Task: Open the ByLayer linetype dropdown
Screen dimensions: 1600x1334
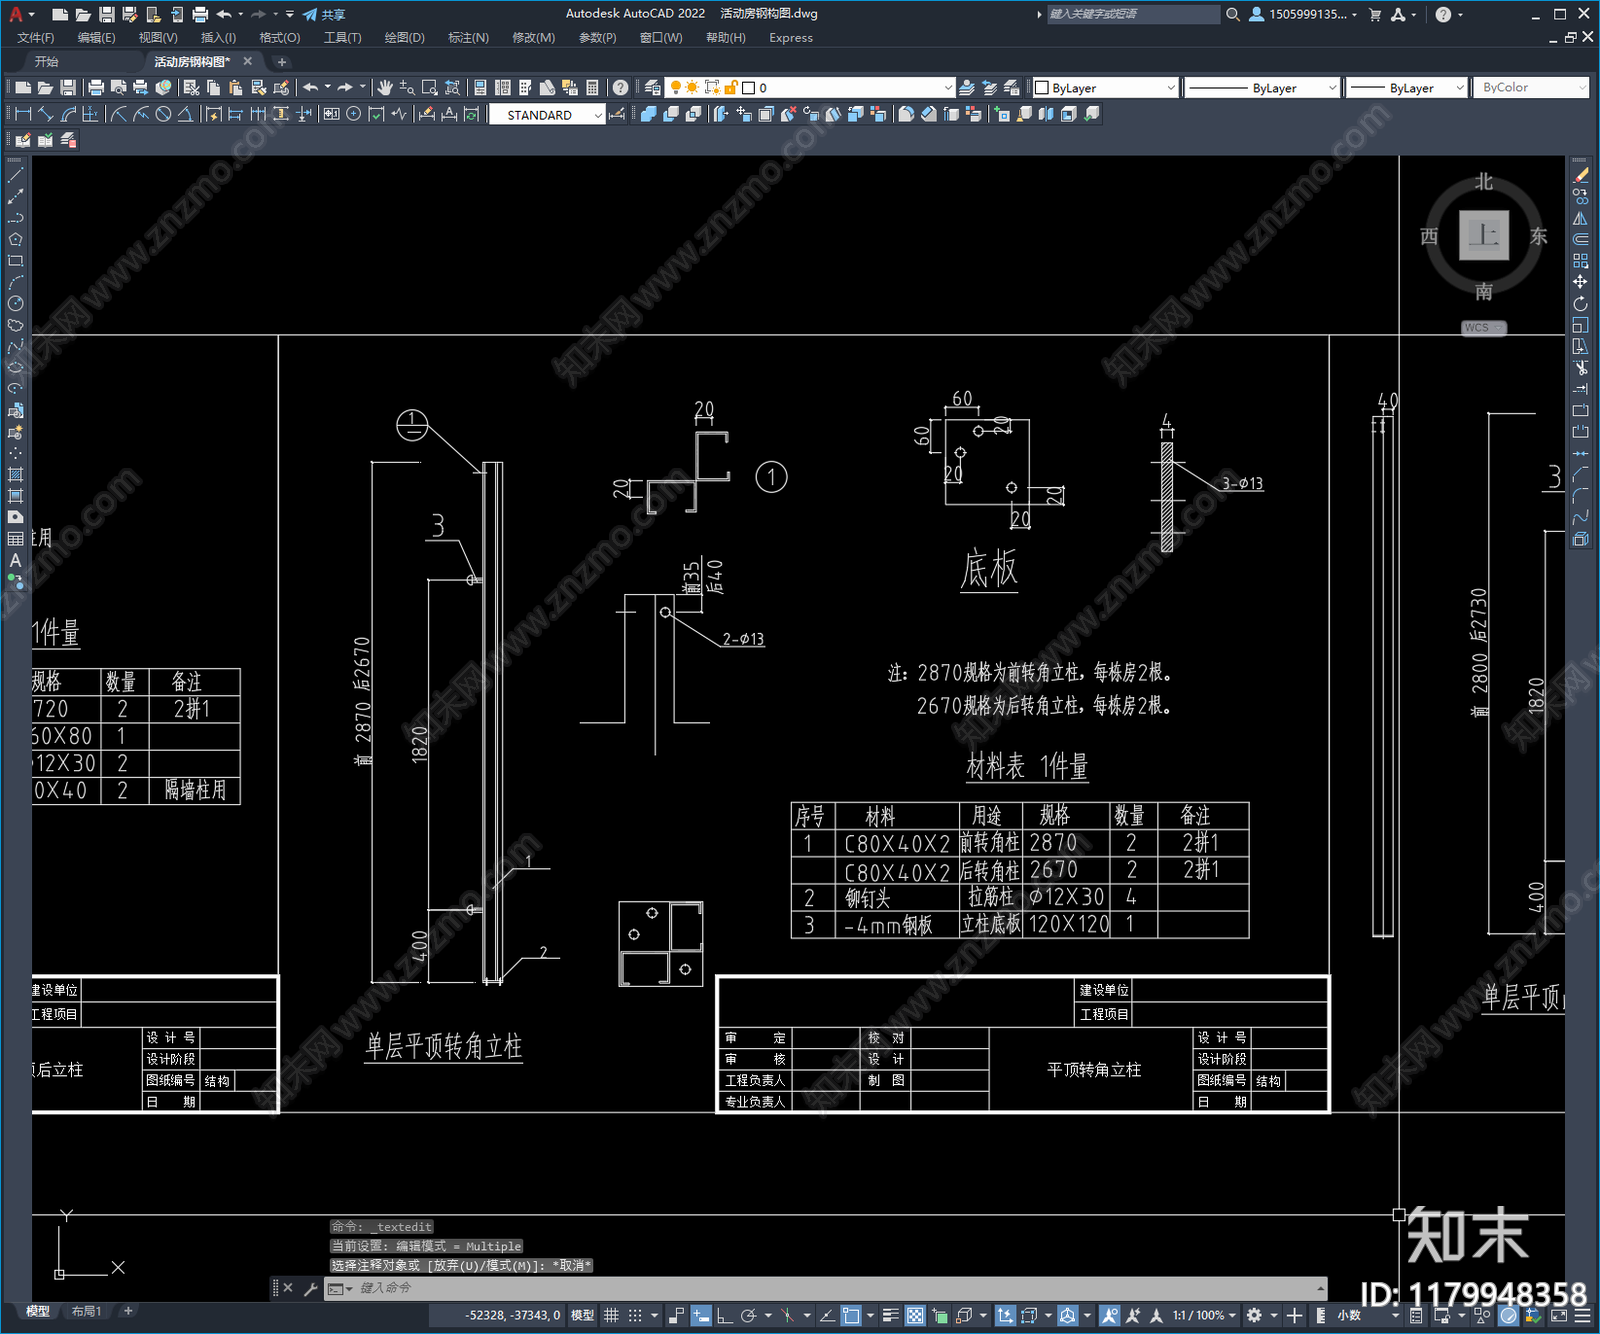Action: [1262, 88]
